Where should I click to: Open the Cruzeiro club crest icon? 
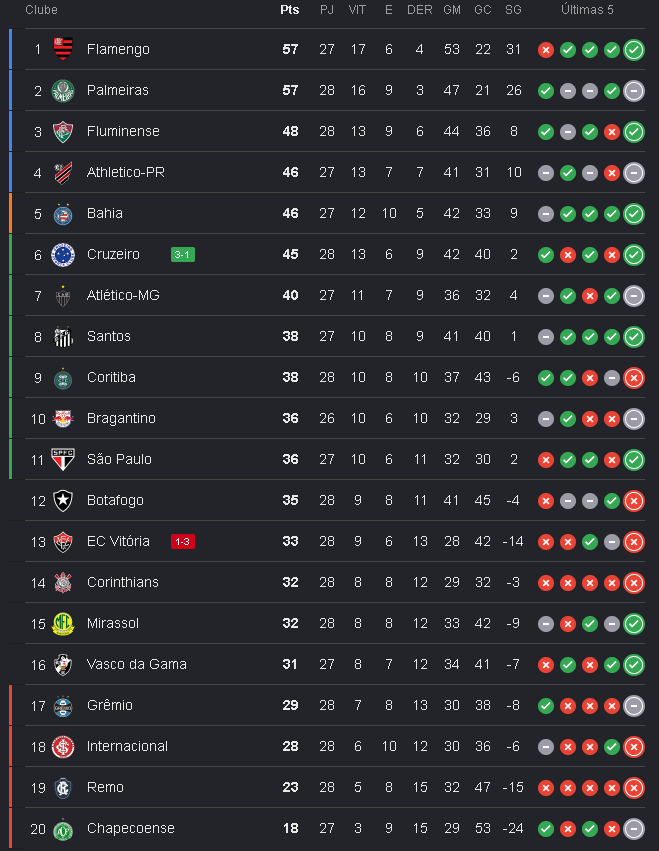63,255
